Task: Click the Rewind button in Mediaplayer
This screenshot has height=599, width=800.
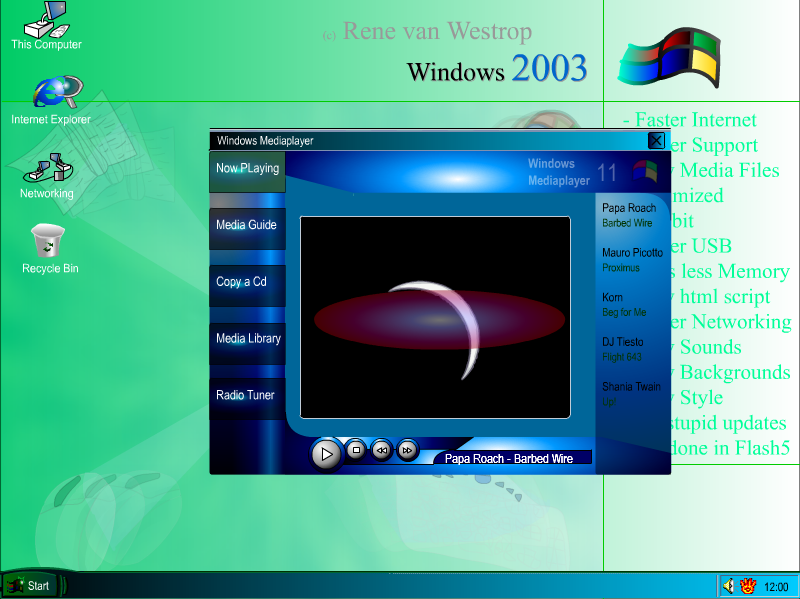Action: 382,450
